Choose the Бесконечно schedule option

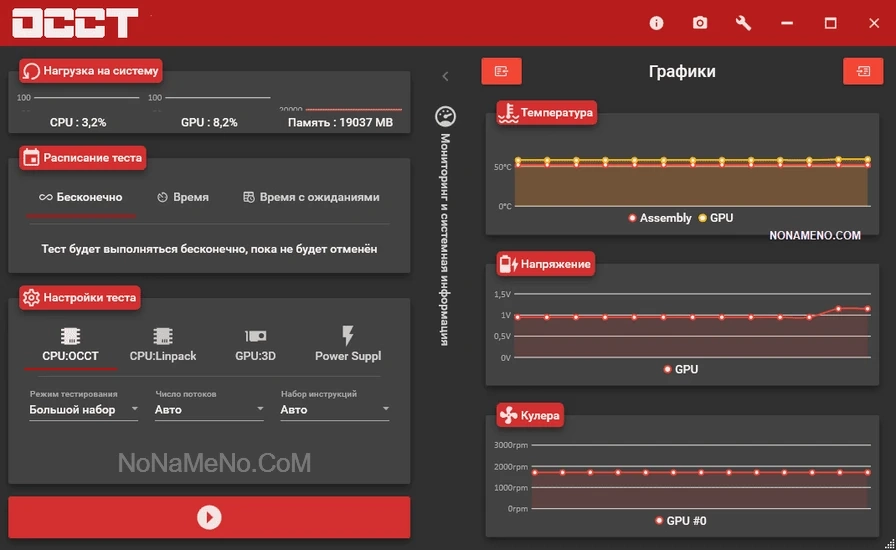tap(80, 197)
